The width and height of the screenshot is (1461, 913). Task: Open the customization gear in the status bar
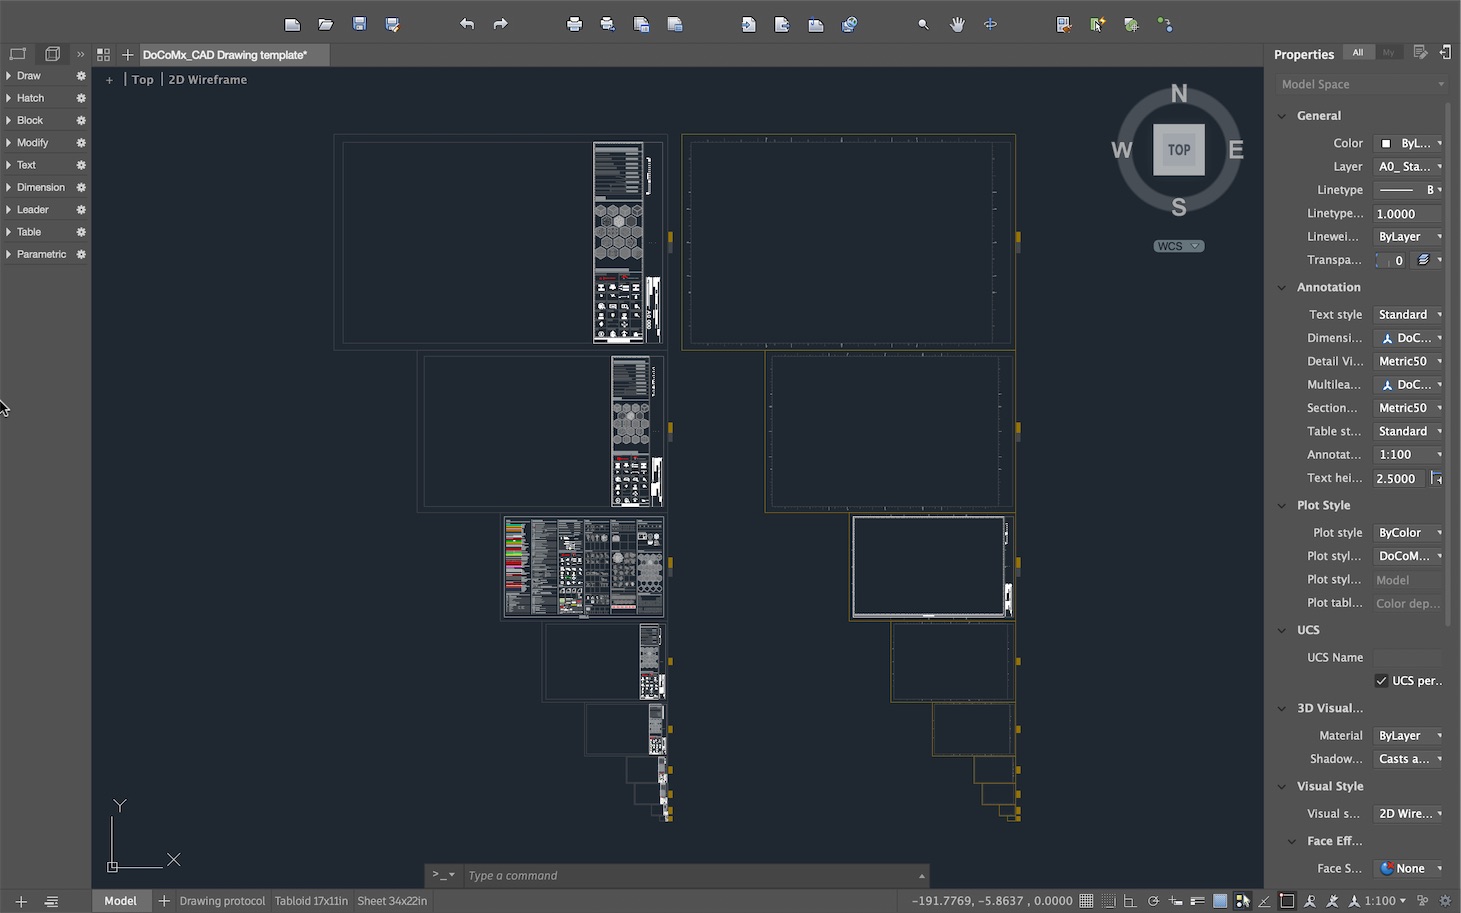click(x=1446, y=901)
